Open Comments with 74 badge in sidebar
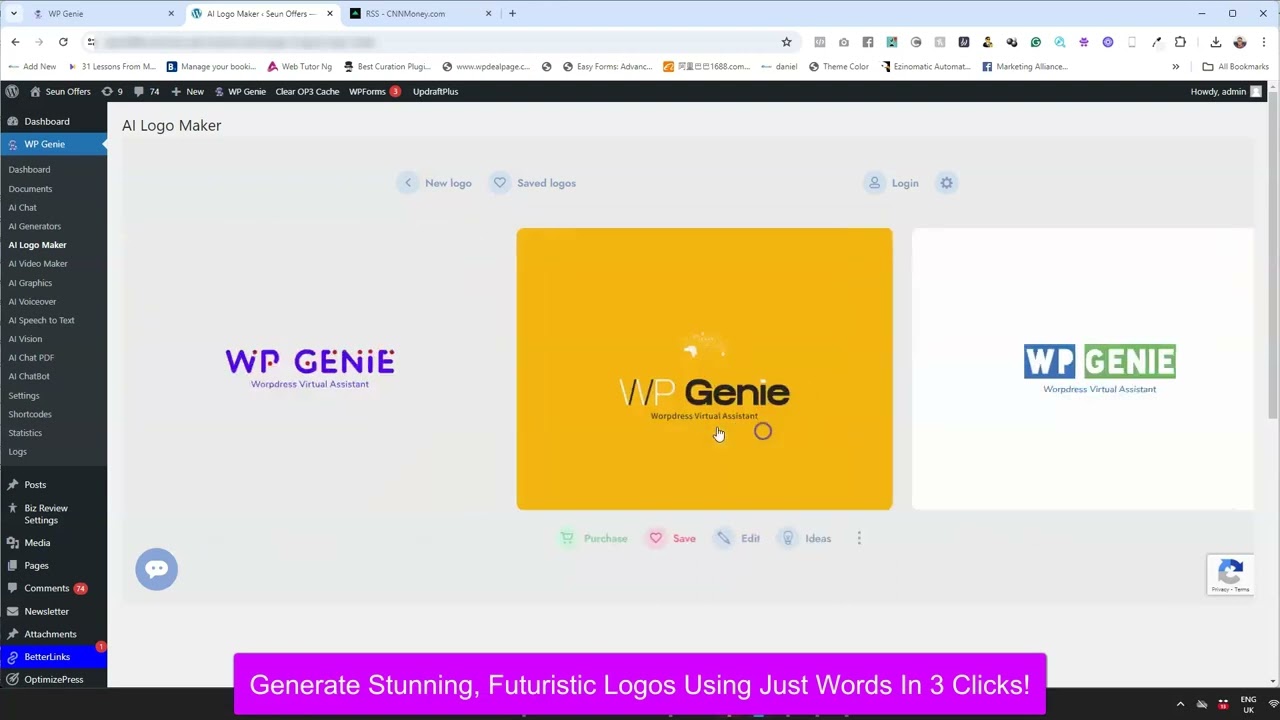The image size is (1280, 720). pos(47,588)
